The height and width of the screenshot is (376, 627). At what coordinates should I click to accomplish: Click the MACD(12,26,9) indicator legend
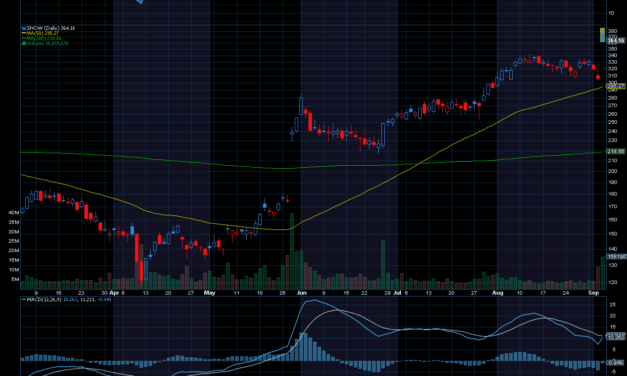point(66,299)
